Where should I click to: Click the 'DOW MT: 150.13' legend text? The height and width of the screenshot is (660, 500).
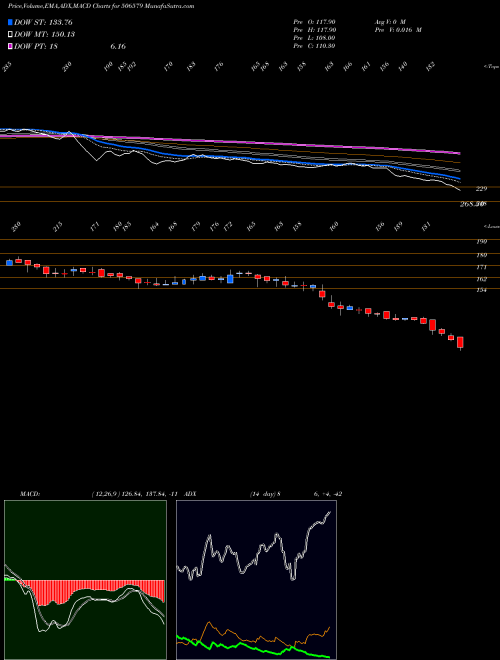45,34
